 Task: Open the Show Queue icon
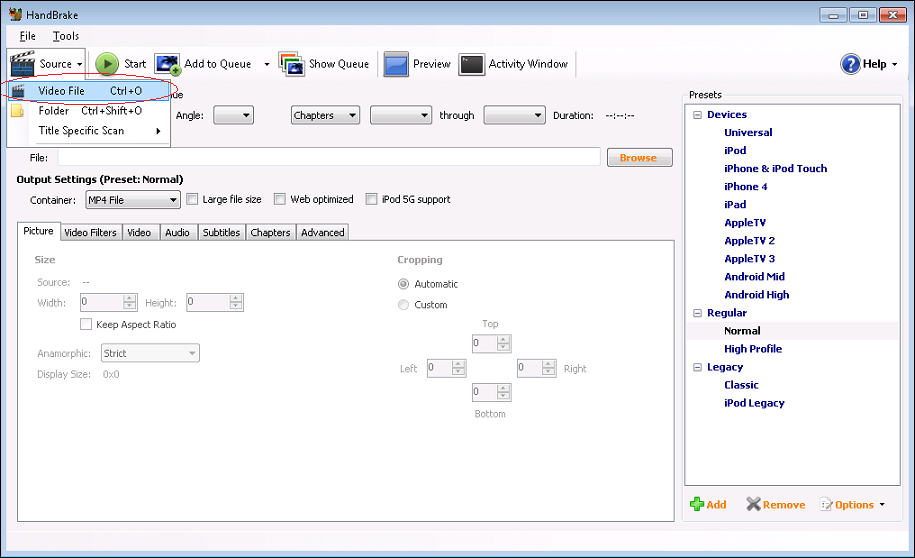[291, 64]
